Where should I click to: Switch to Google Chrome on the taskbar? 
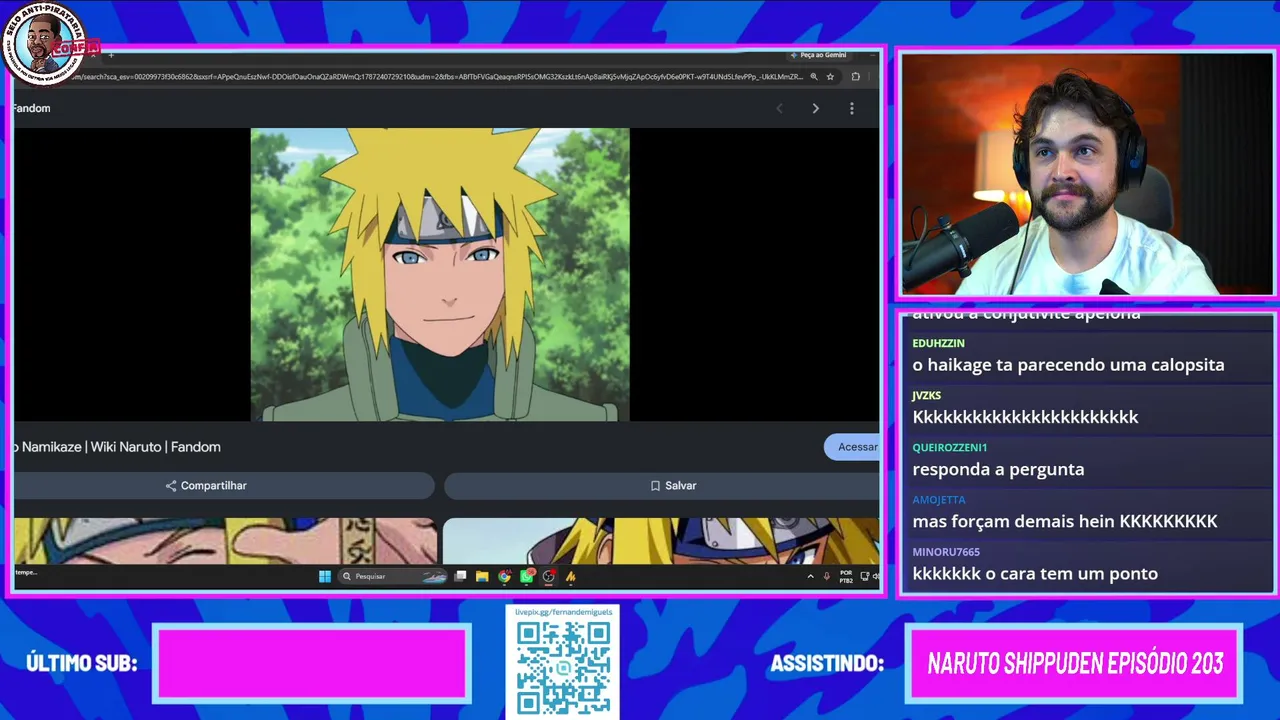[504, 576]
